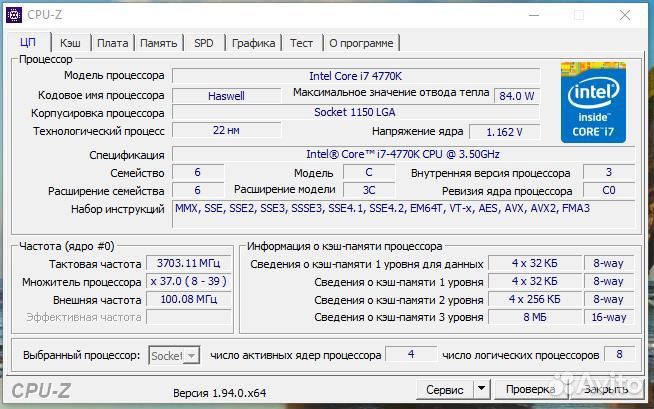Click the multiplier value x 37.0 ( 8 - 39 )
The image size is (654, 409).
189,281
